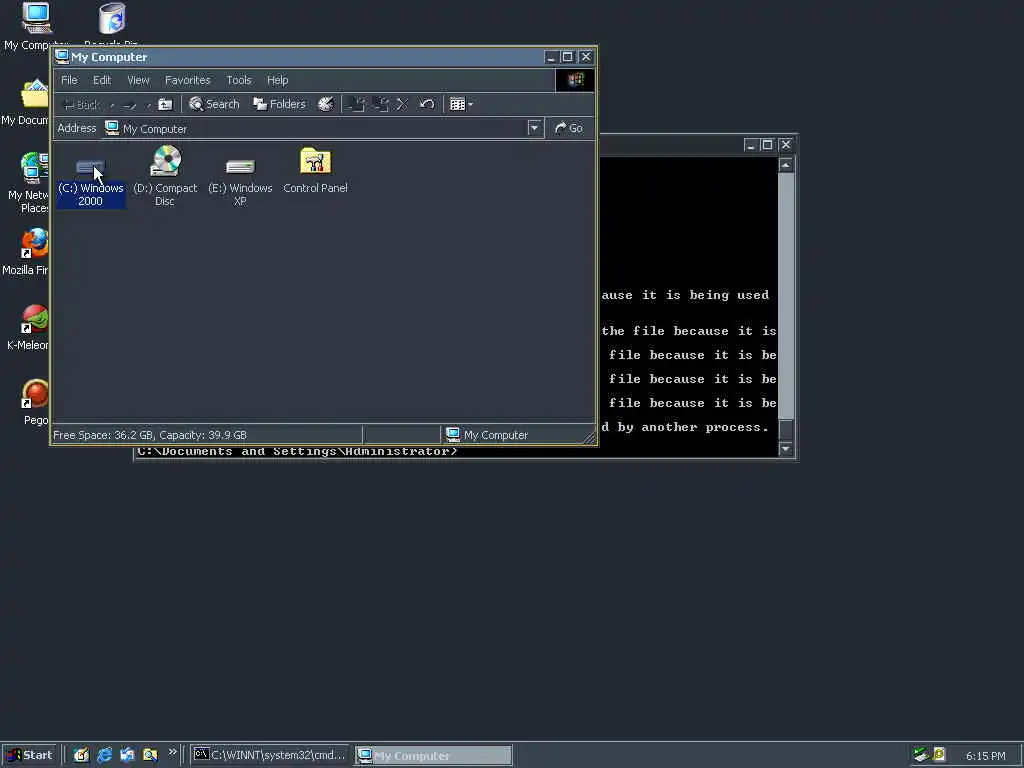Click scroll up arrow in command prompt window
The height and width of the screenshot is (768, 1024).
coord(786,165)
